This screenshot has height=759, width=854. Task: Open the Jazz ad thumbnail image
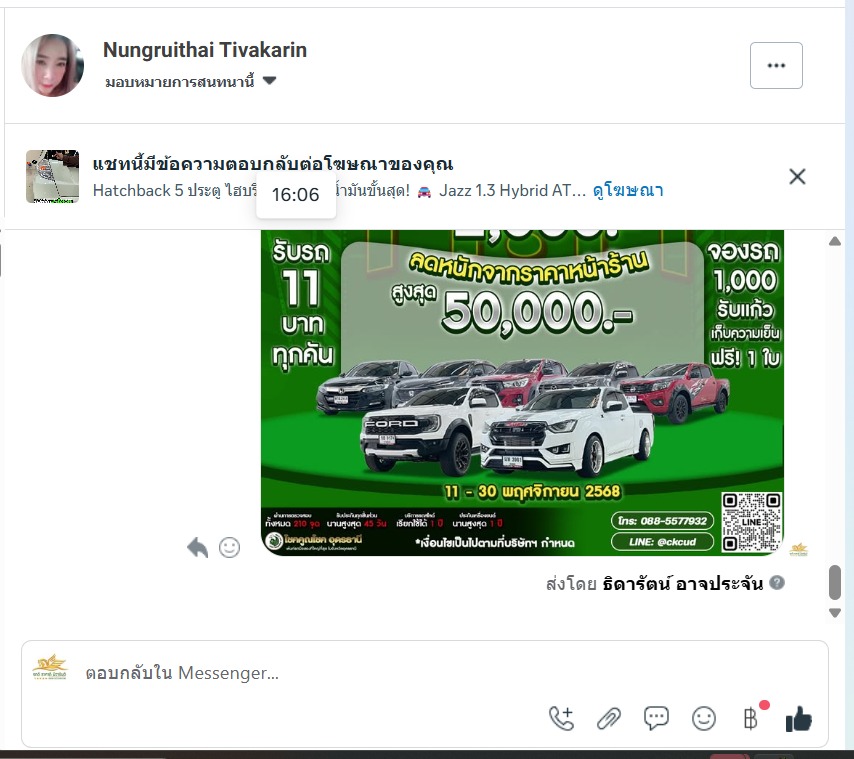coord(52,176)
